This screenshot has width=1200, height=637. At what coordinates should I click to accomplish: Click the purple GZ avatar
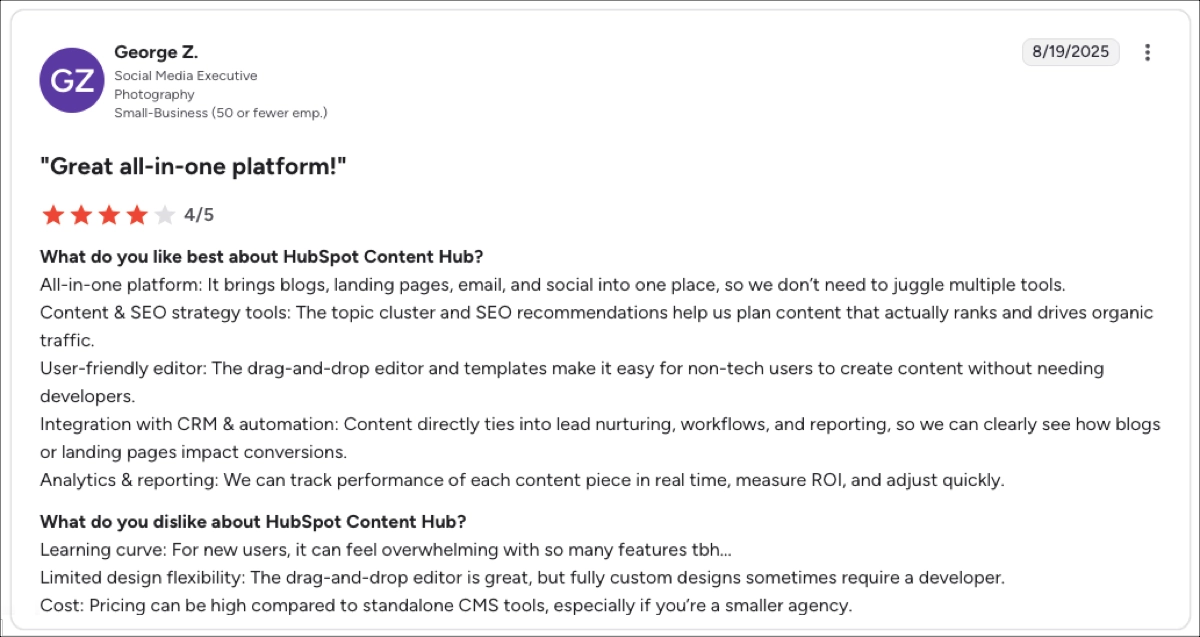[72, 80]
